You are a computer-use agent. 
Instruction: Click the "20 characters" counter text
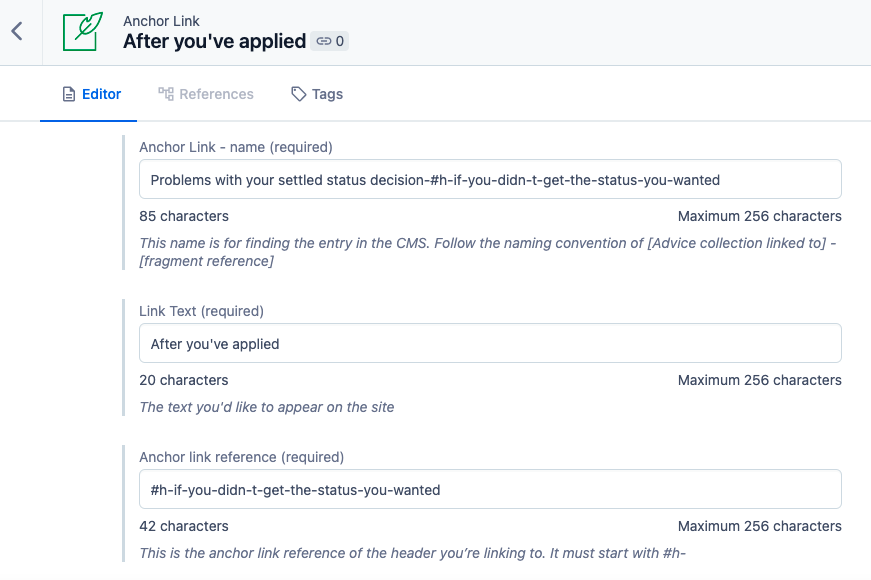(x=184, y=380)
